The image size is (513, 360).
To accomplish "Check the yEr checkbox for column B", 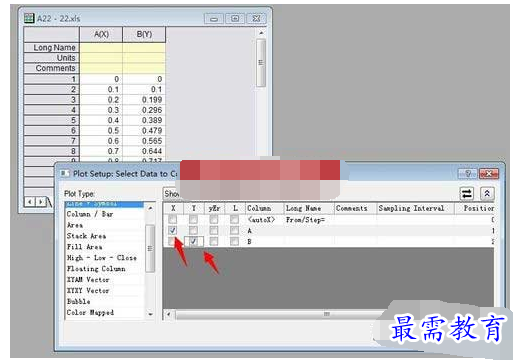I will point(214,241).
